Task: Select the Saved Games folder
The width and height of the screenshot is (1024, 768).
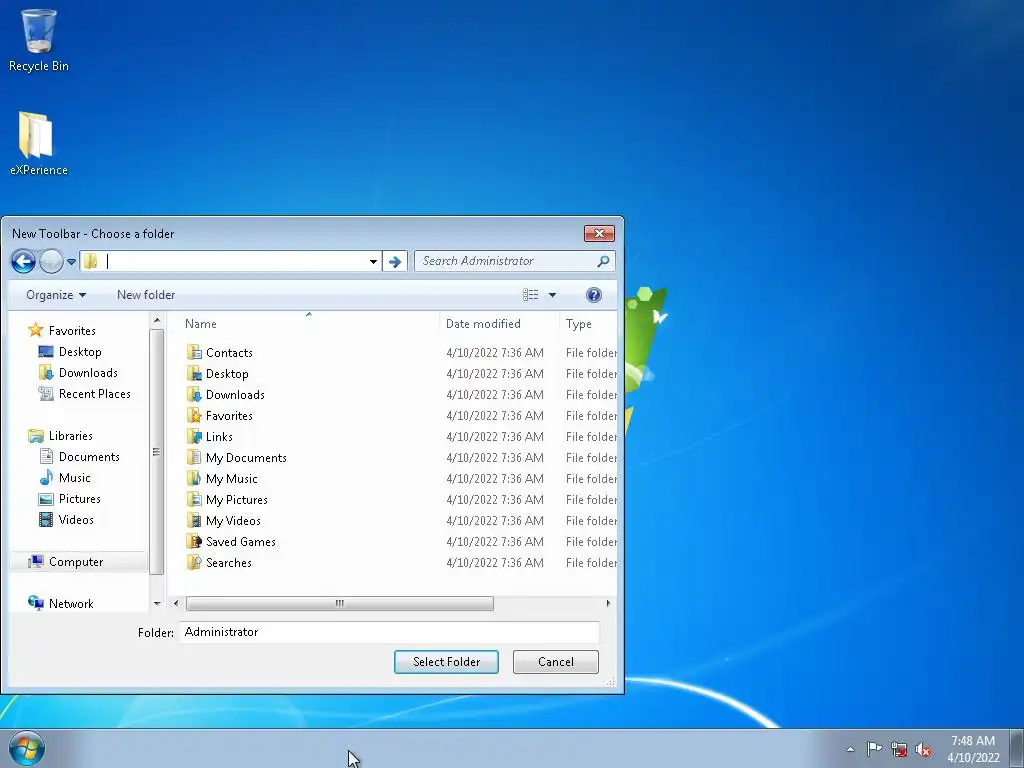Action: pos(231,541)
